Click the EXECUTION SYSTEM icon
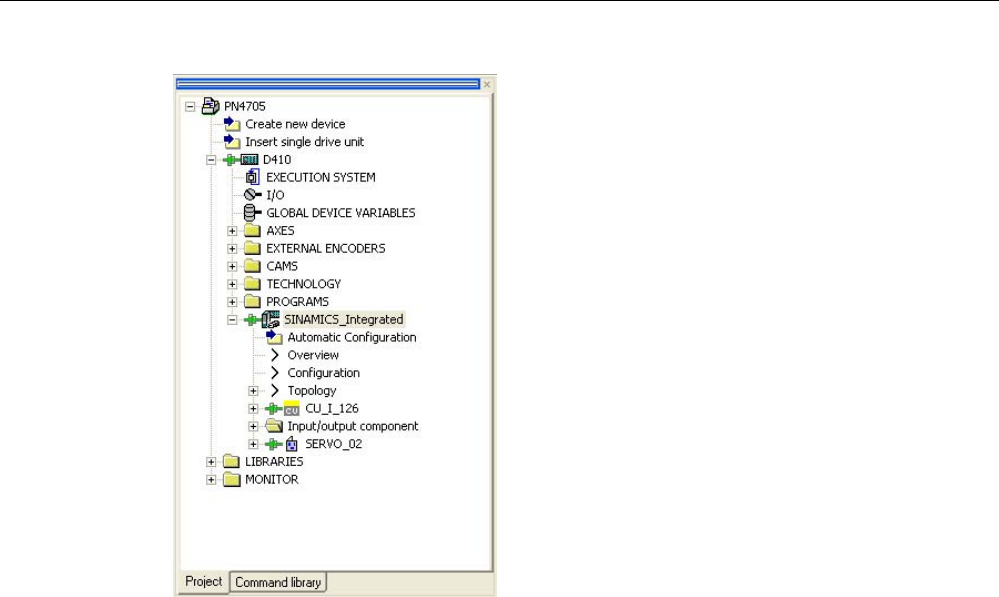Screen dimensions: 999x597 (x=252, y=177)
